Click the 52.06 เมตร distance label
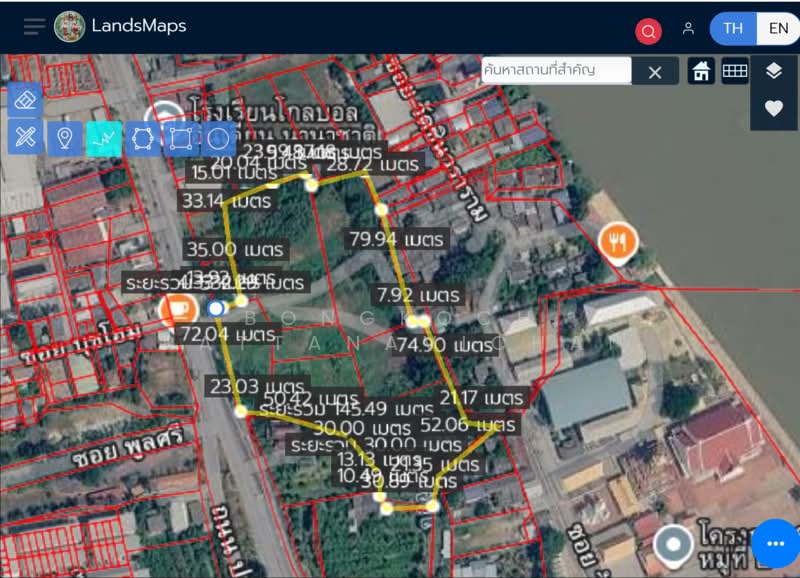The image size is (800, 578). [x=468, y=424]
